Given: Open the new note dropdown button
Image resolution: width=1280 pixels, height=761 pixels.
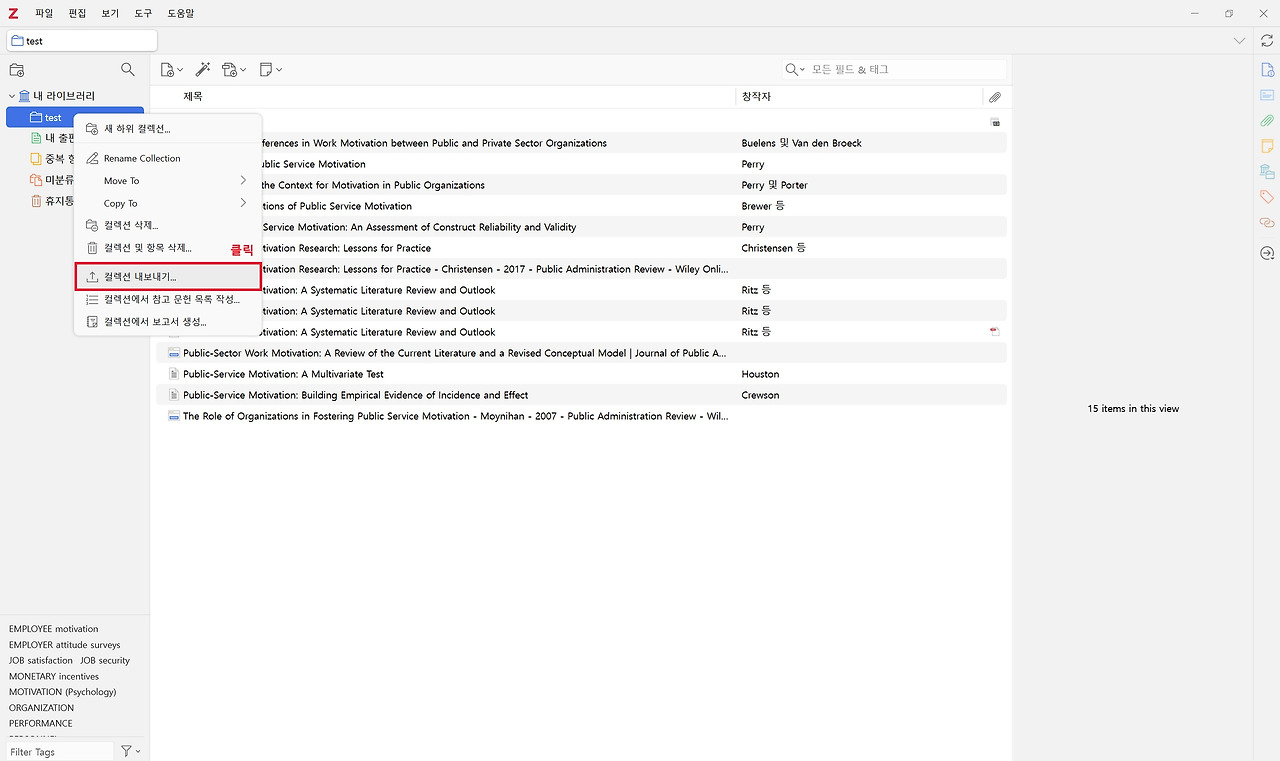Looking at the screenshot, I should tap(270, 69).
